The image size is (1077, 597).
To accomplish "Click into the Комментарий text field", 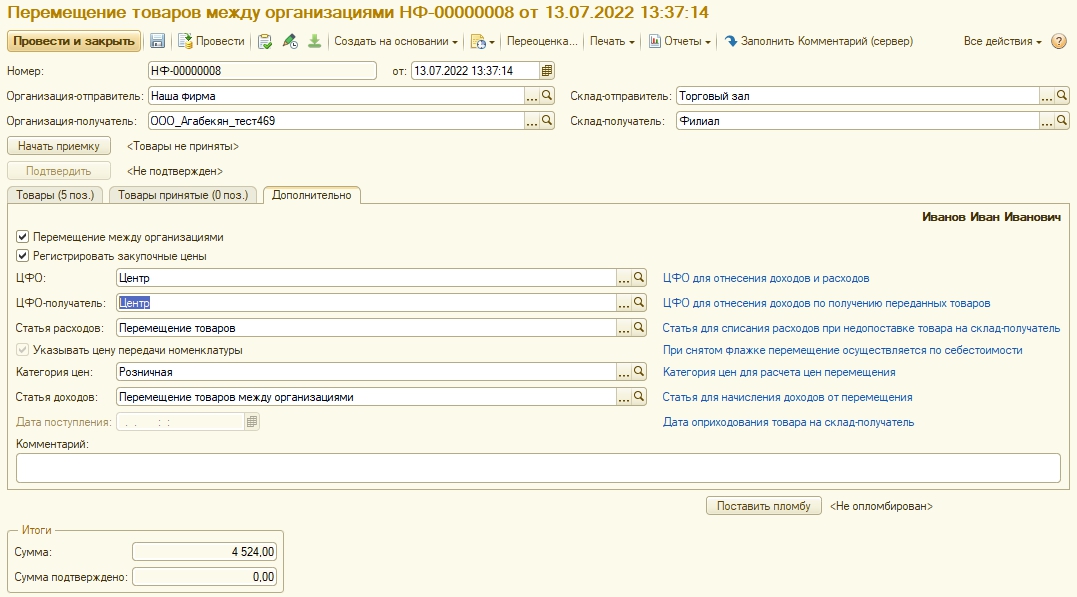I will (538, 467).
